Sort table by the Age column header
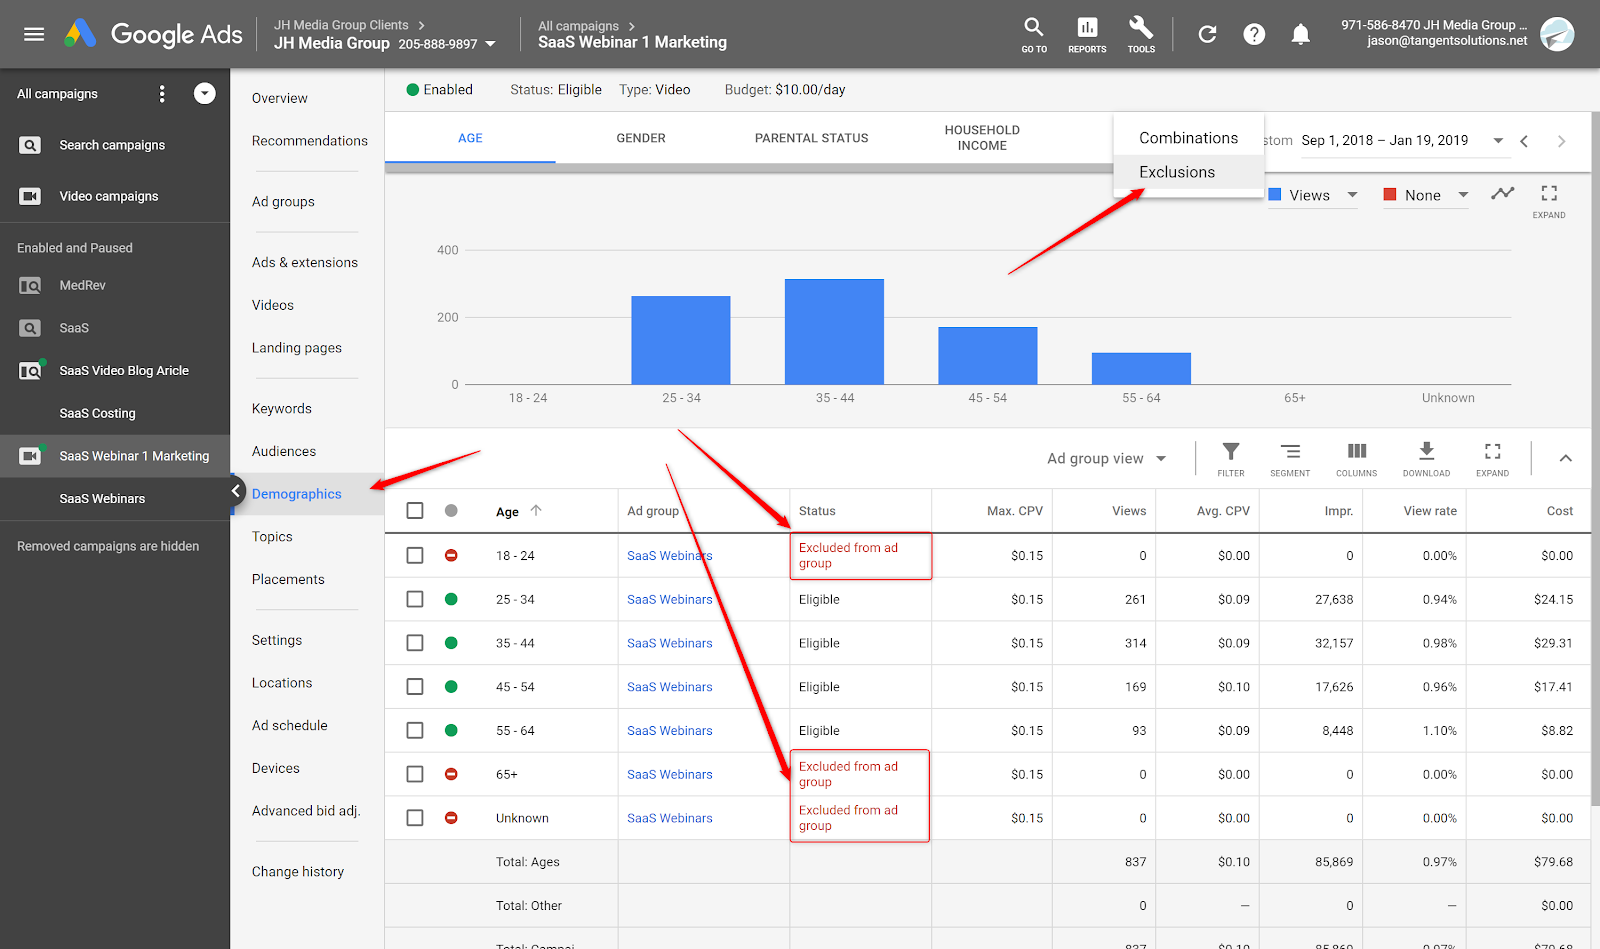The height and width of the screenshot is (949, 1600). click(508, 512)
